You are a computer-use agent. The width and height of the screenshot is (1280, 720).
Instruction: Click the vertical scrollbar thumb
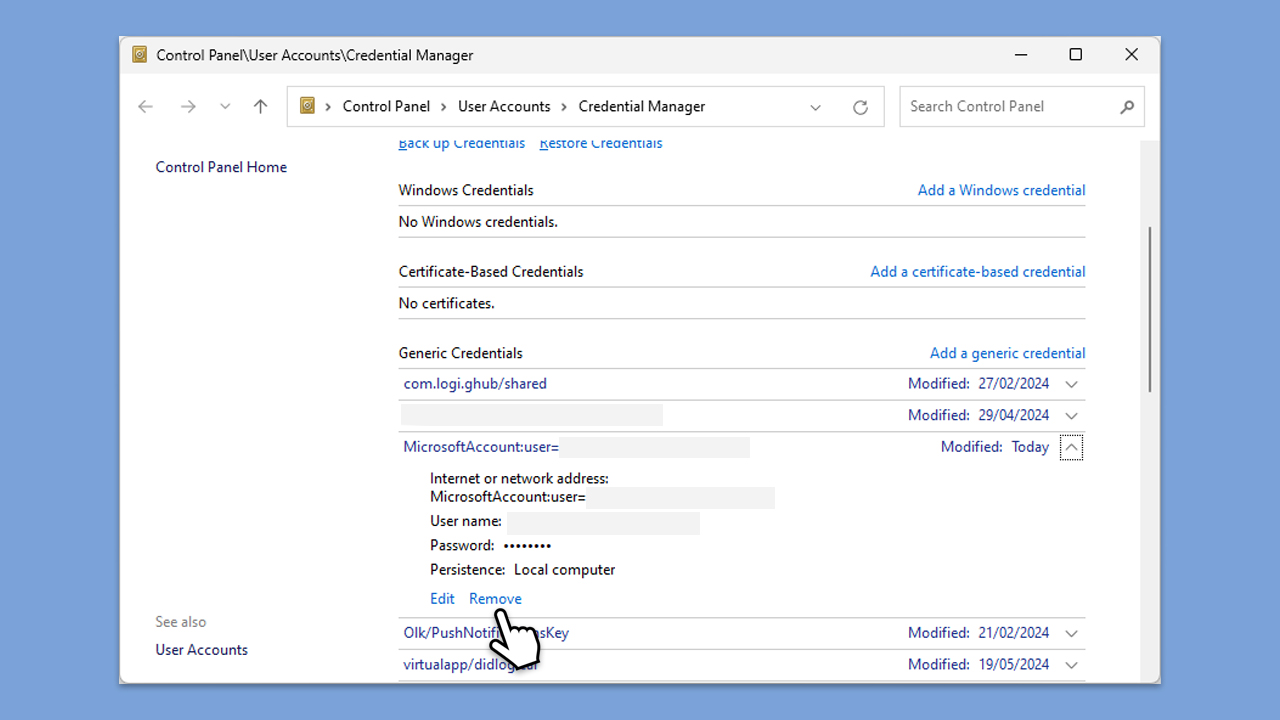pyautogui.click(x=1150, y=310)
